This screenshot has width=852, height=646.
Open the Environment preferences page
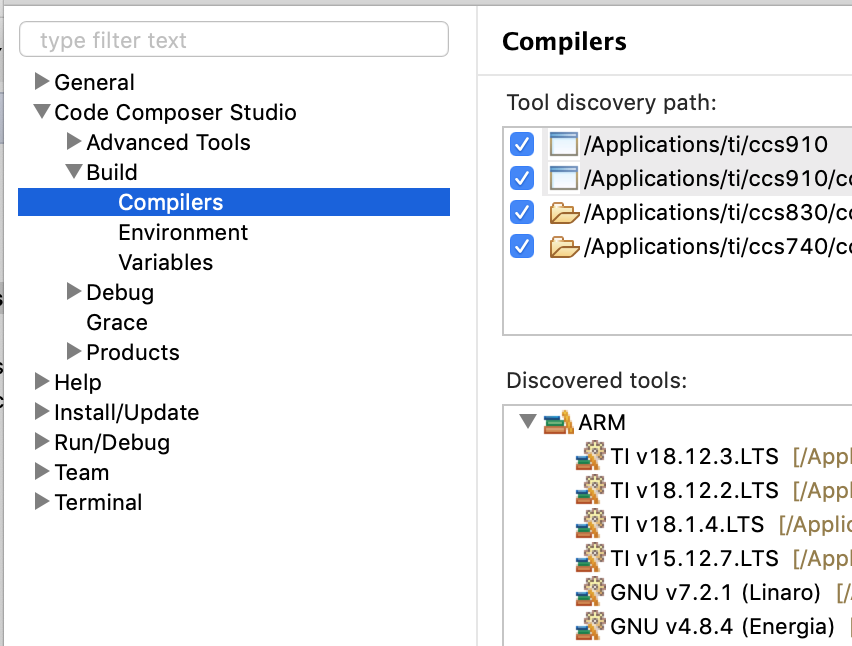pos(183,233)
